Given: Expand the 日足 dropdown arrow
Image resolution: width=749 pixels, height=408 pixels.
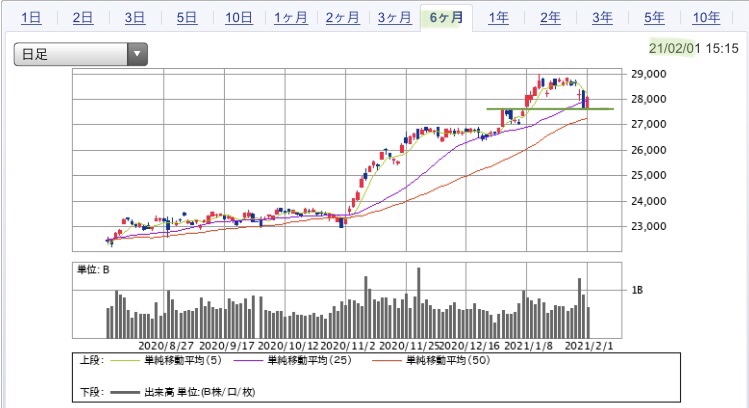Looking at the screenshot, I should coord(137,54).
